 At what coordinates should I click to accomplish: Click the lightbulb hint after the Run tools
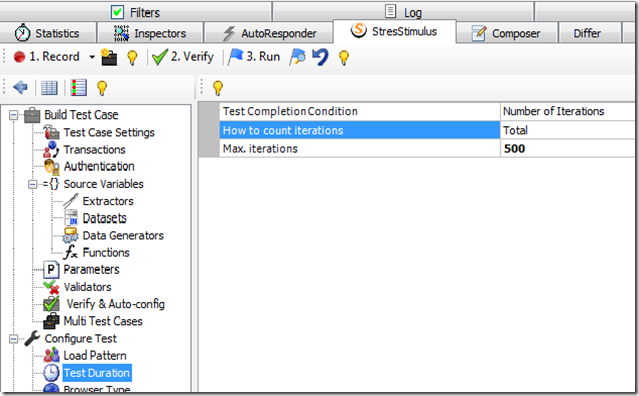344,57
